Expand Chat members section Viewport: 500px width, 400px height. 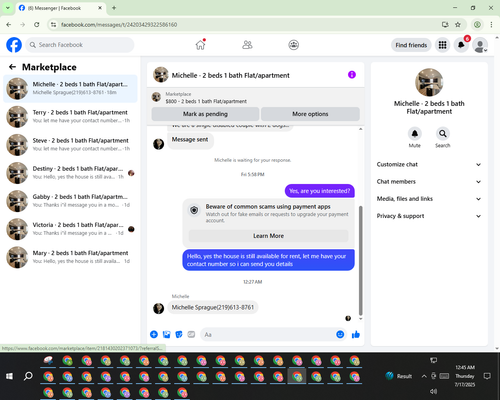(429, 182)
